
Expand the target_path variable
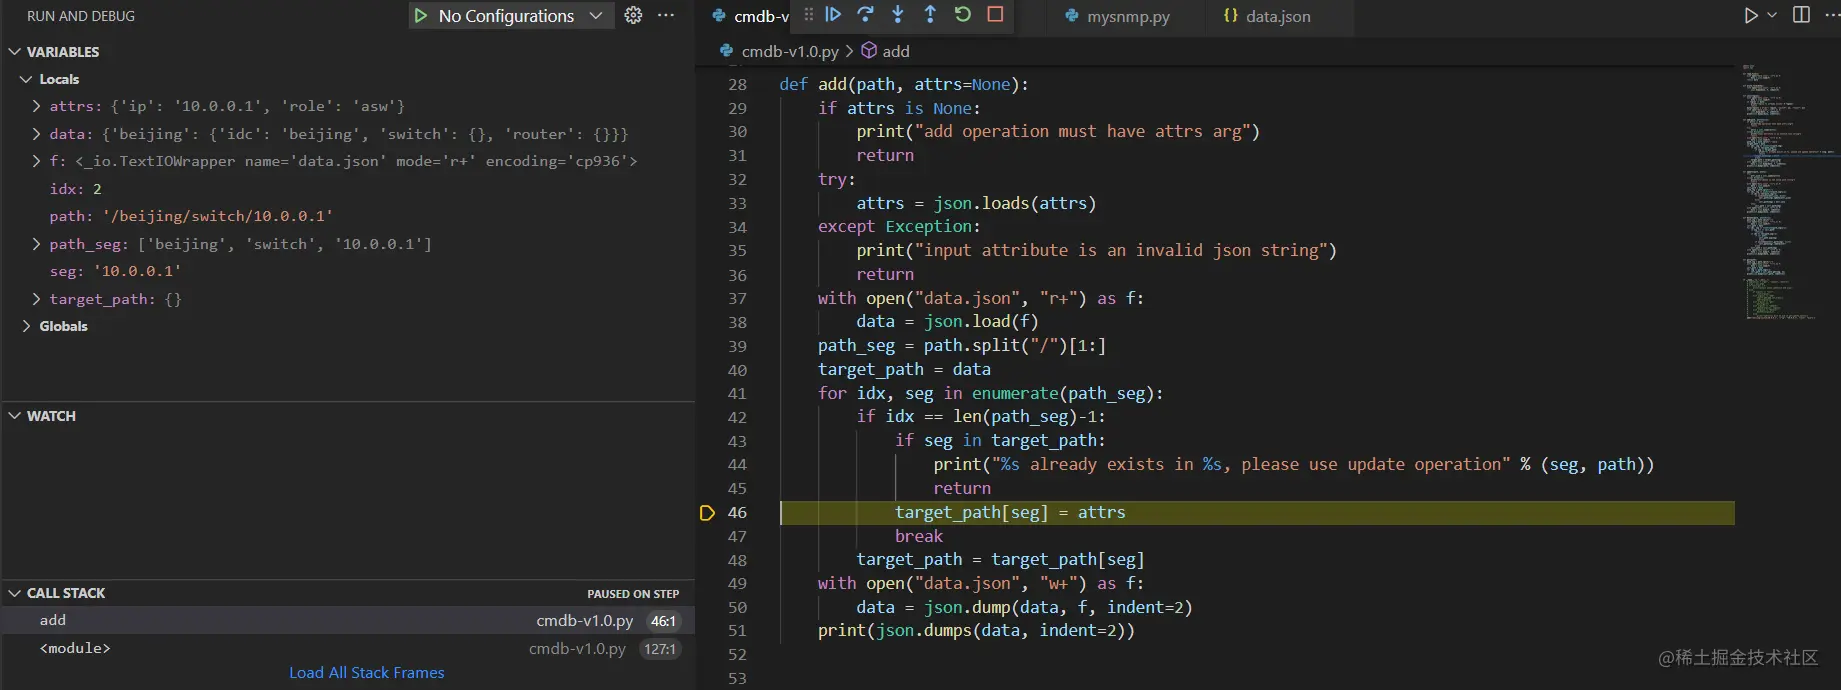point(37,299)
